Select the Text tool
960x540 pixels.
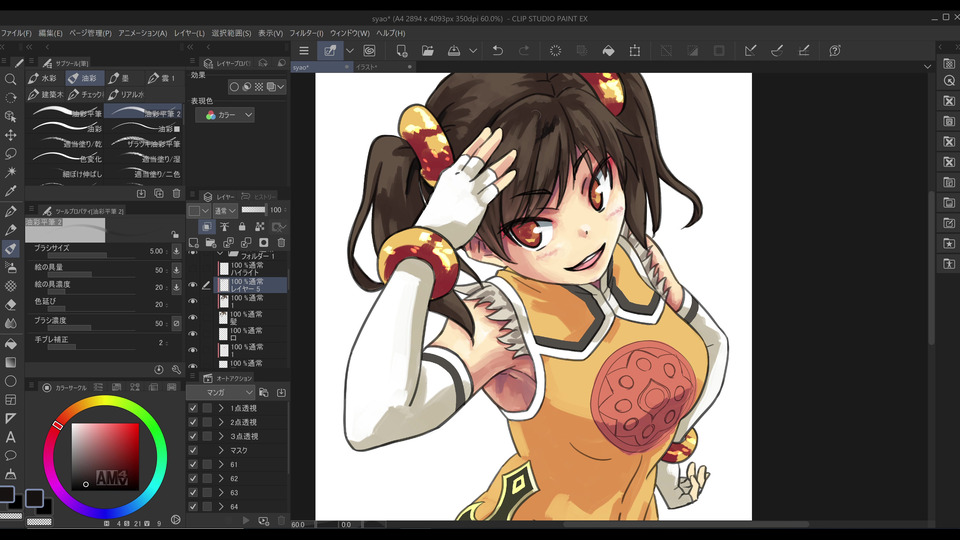pyautogui.click(x=10, y=437)
